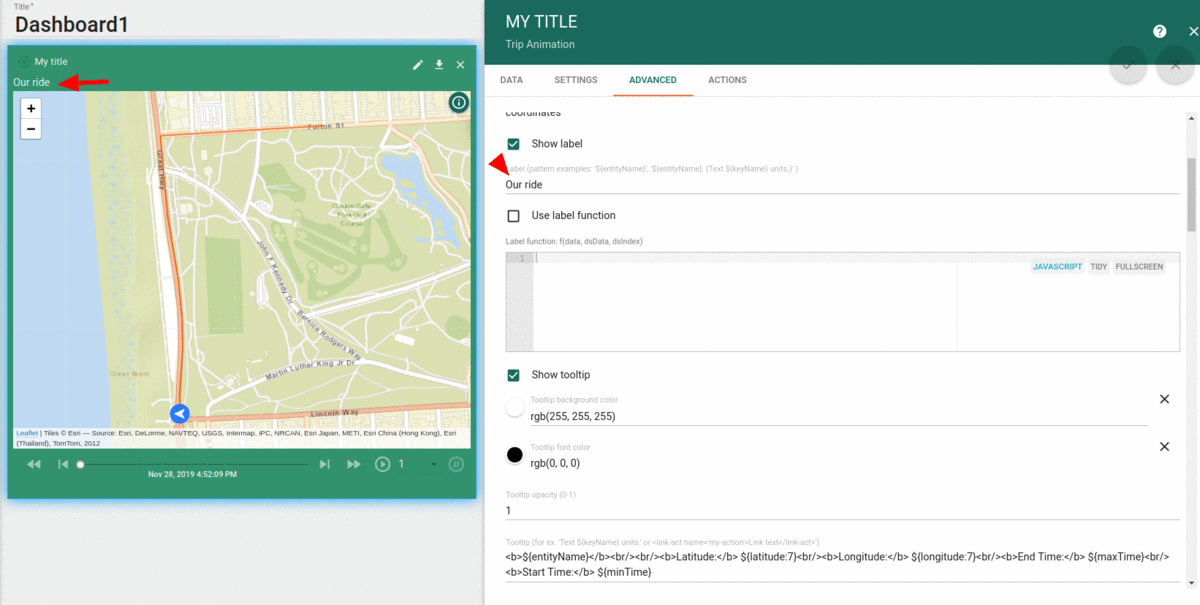Uncheck the Show label checkbox
The image size is (1200, 605).
click(x=514, y=144)
